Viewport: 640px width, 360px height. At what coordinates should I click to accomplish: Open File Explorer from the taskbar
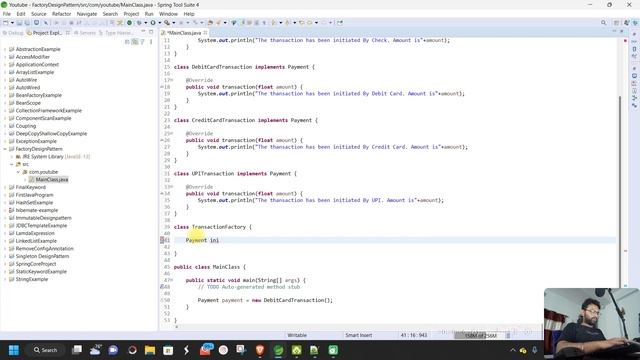(150, 350)
